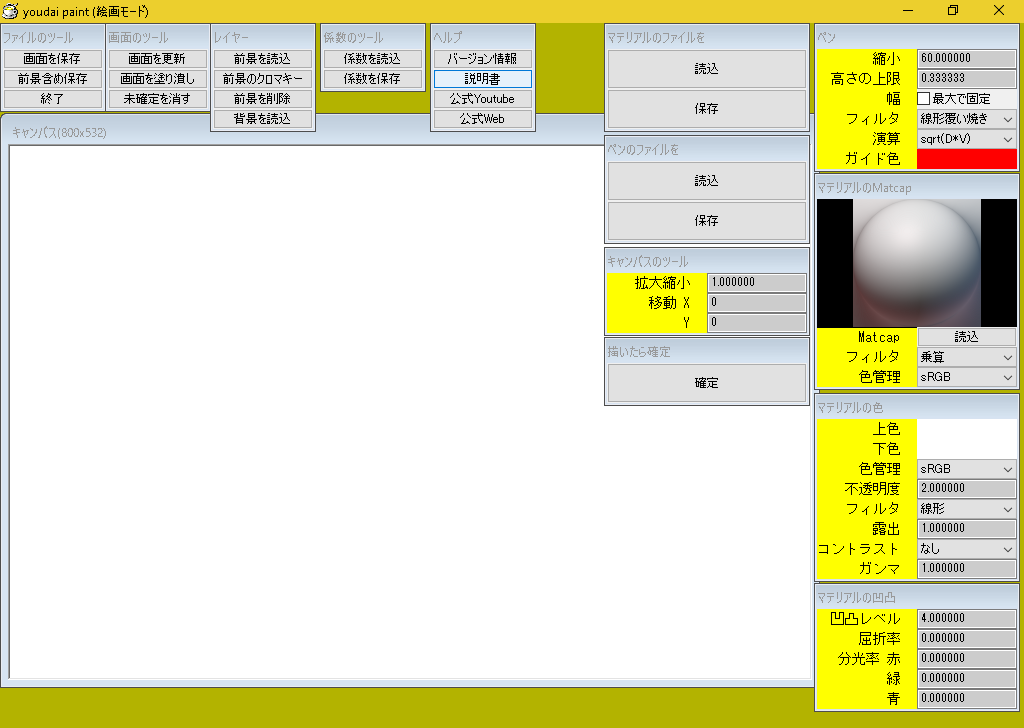This screenshot has height=728, width=1024.
Task: Click 係数を保存 button
Action: 372,79
